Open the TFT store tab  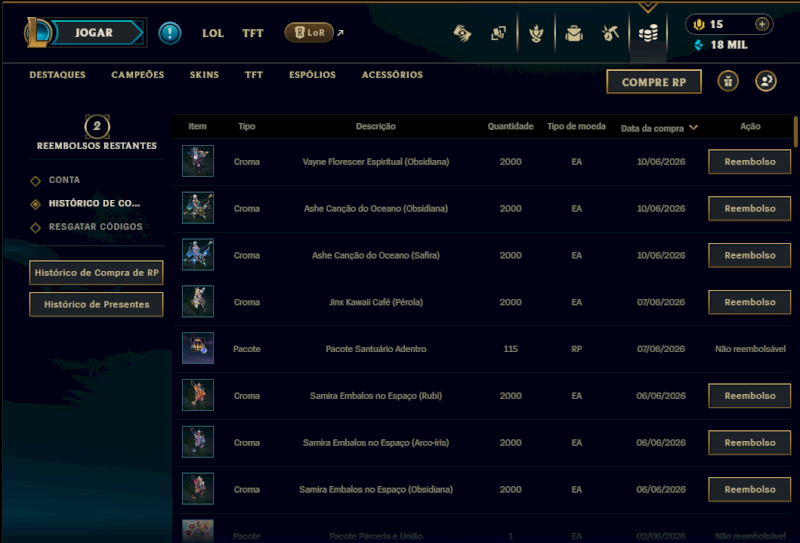[x=254, y=75]
